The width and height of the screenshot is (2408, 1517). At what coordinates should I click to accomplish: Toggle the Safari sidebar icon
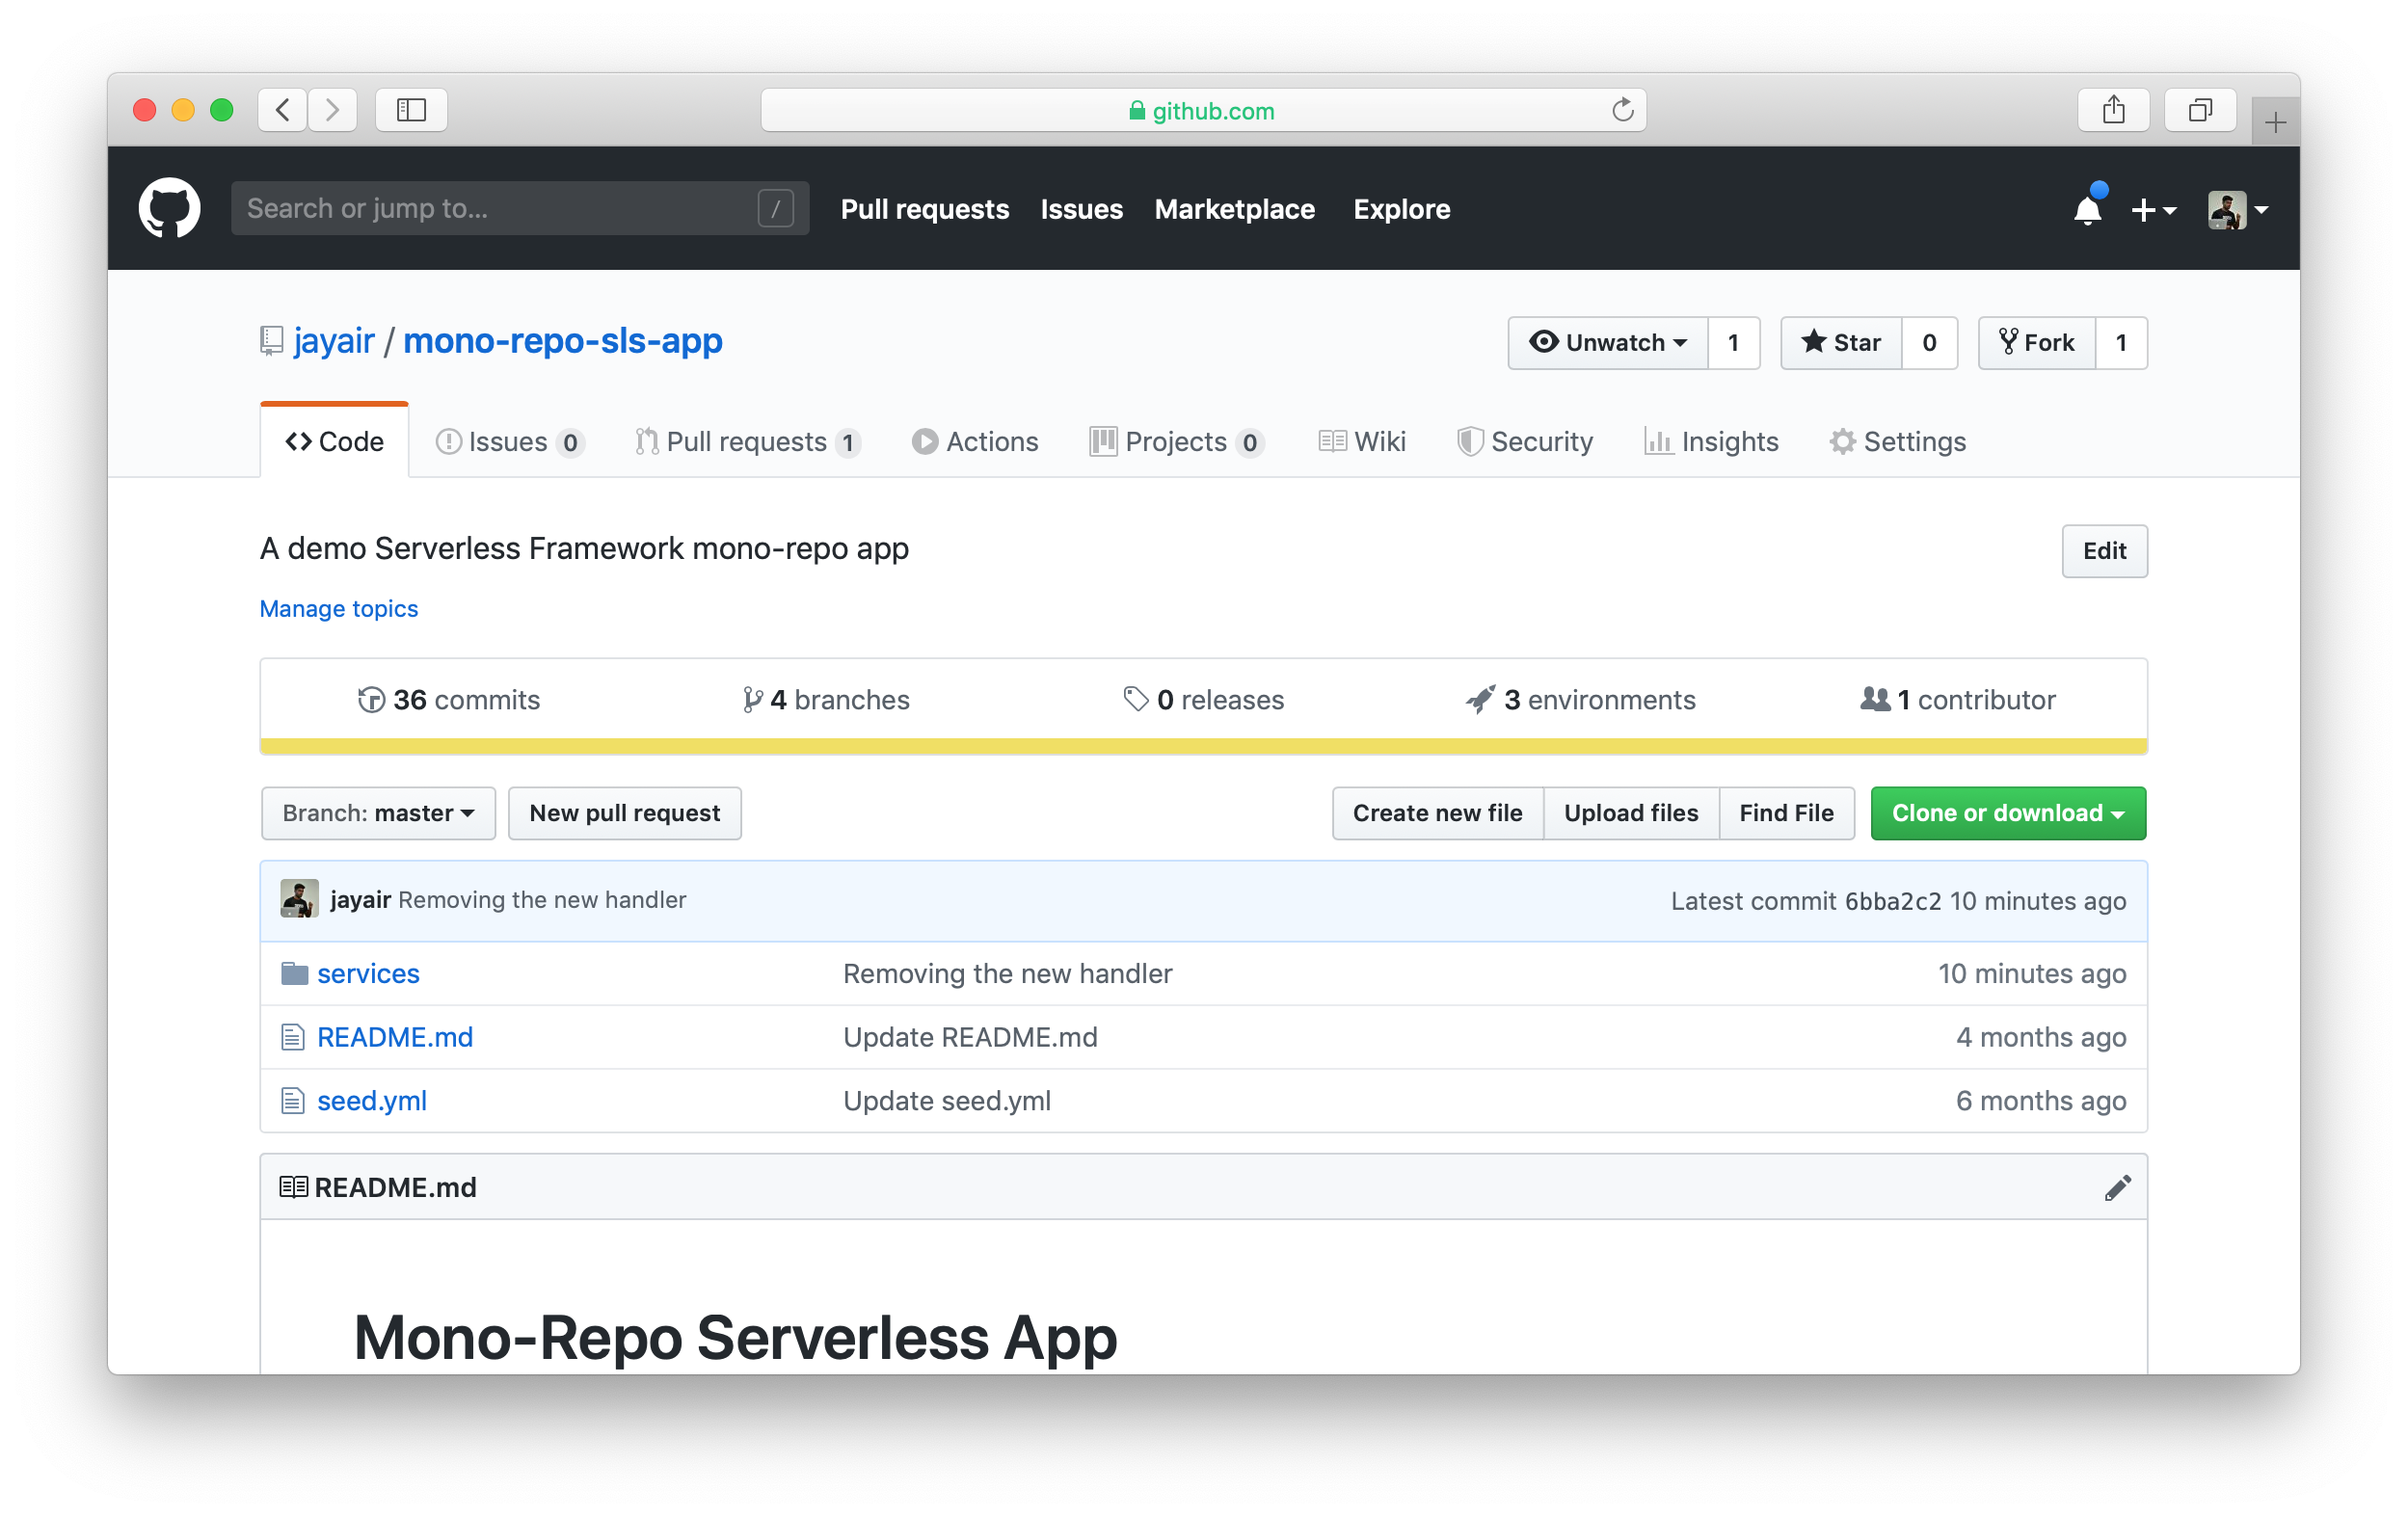point(411,110)
